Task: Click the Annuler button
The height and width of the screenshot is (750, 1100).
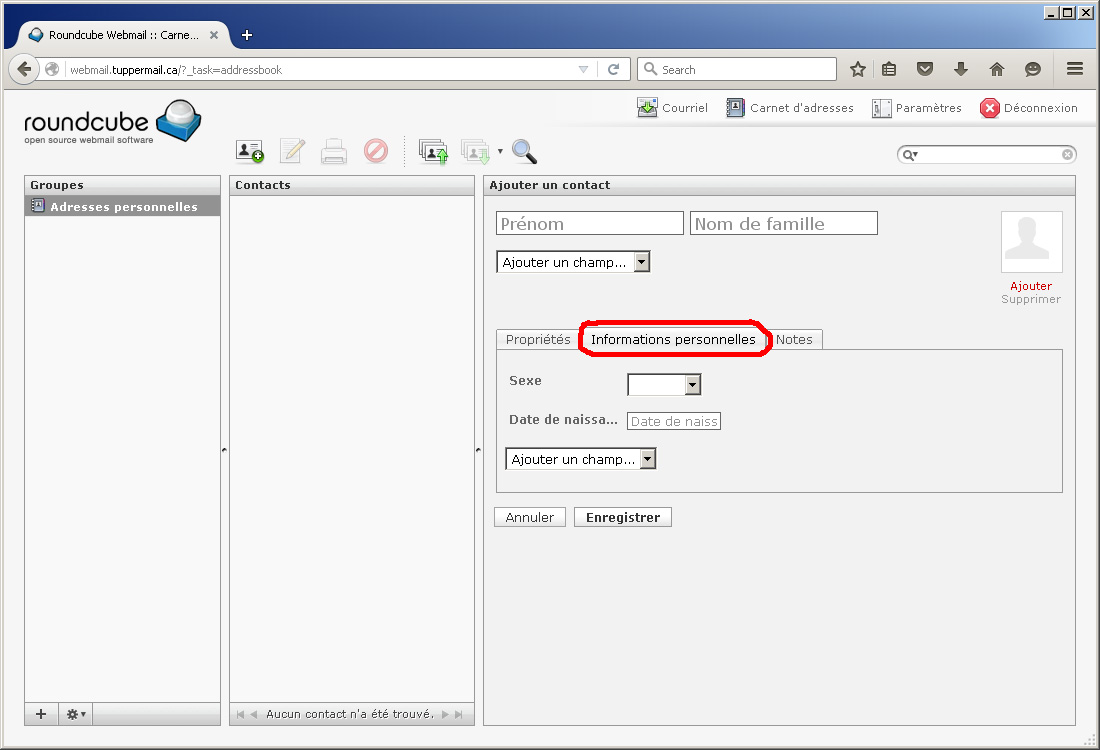Action: (x=530, y=517)
